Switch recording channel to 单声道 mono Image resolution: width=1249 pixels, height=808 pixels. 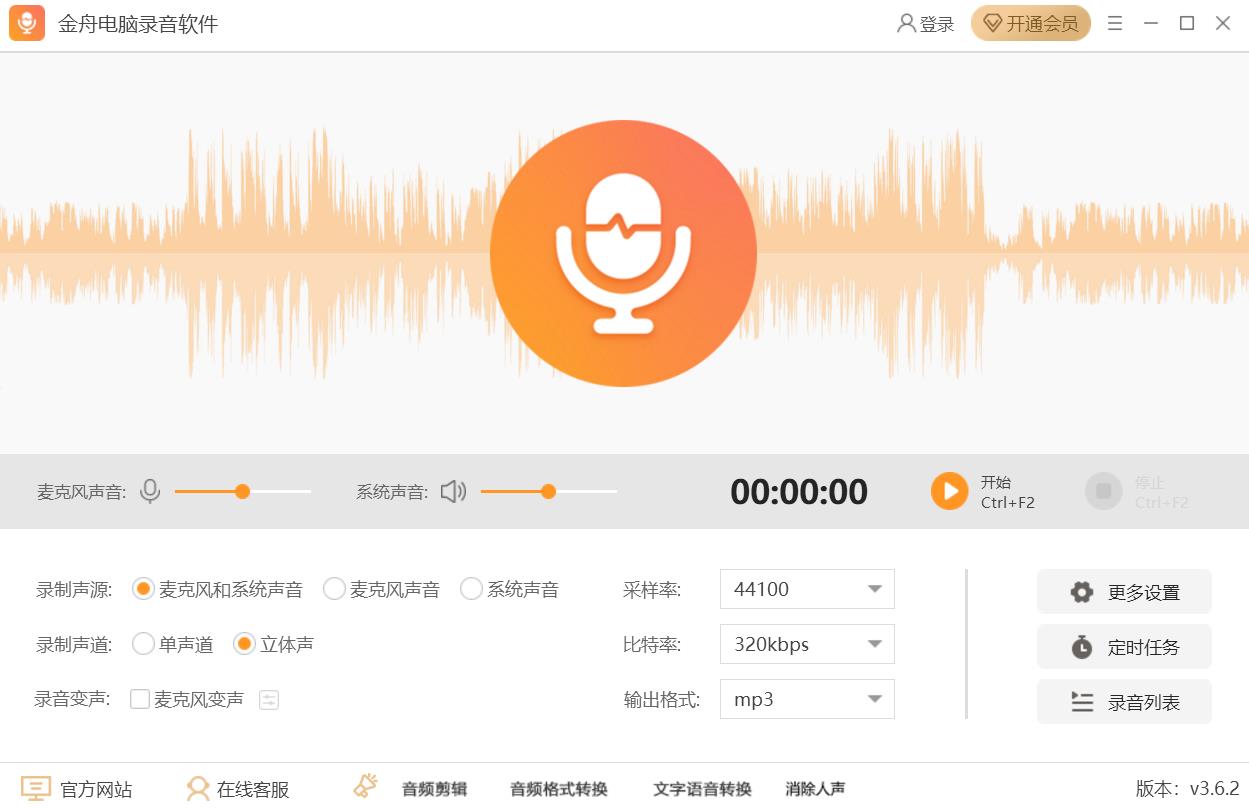click(x=143, y=644)
